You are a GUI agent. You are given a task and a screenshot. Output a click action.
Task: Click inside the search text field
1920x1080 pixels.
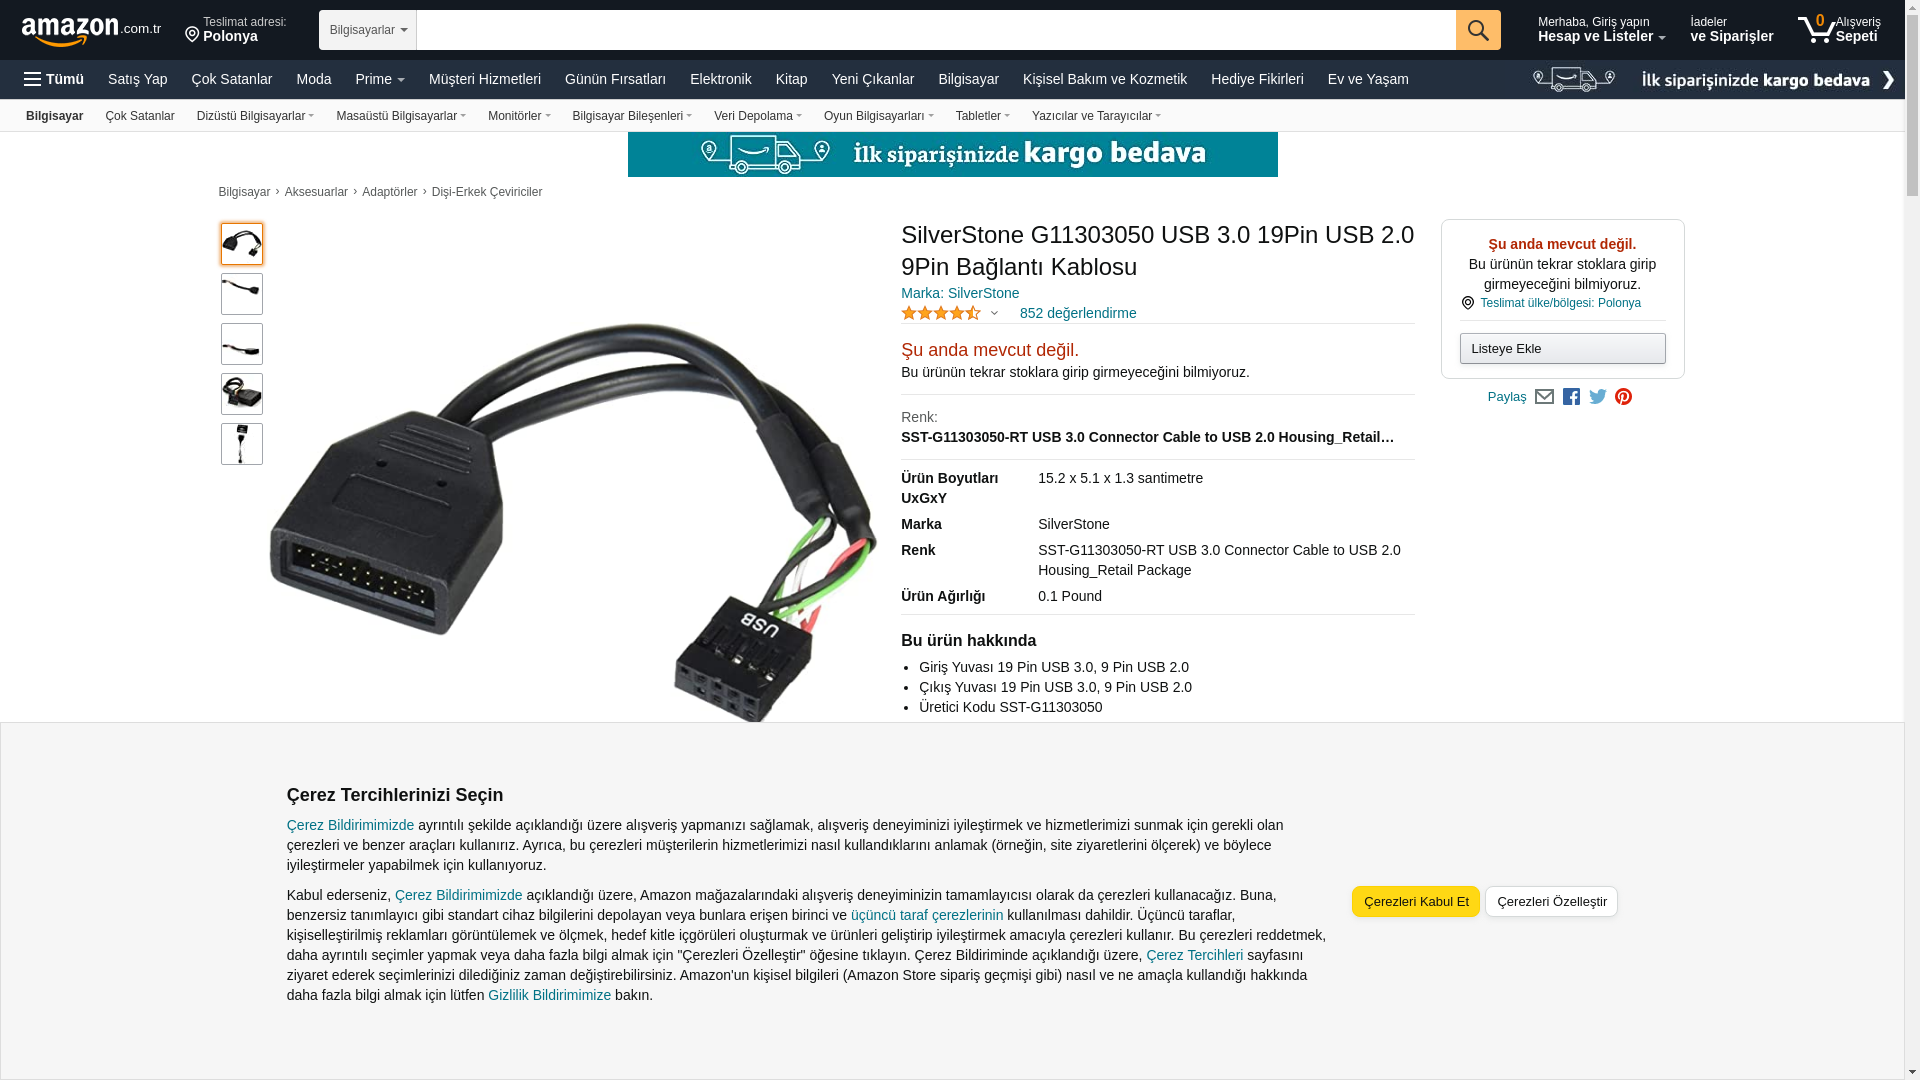(x=936, y=30)
